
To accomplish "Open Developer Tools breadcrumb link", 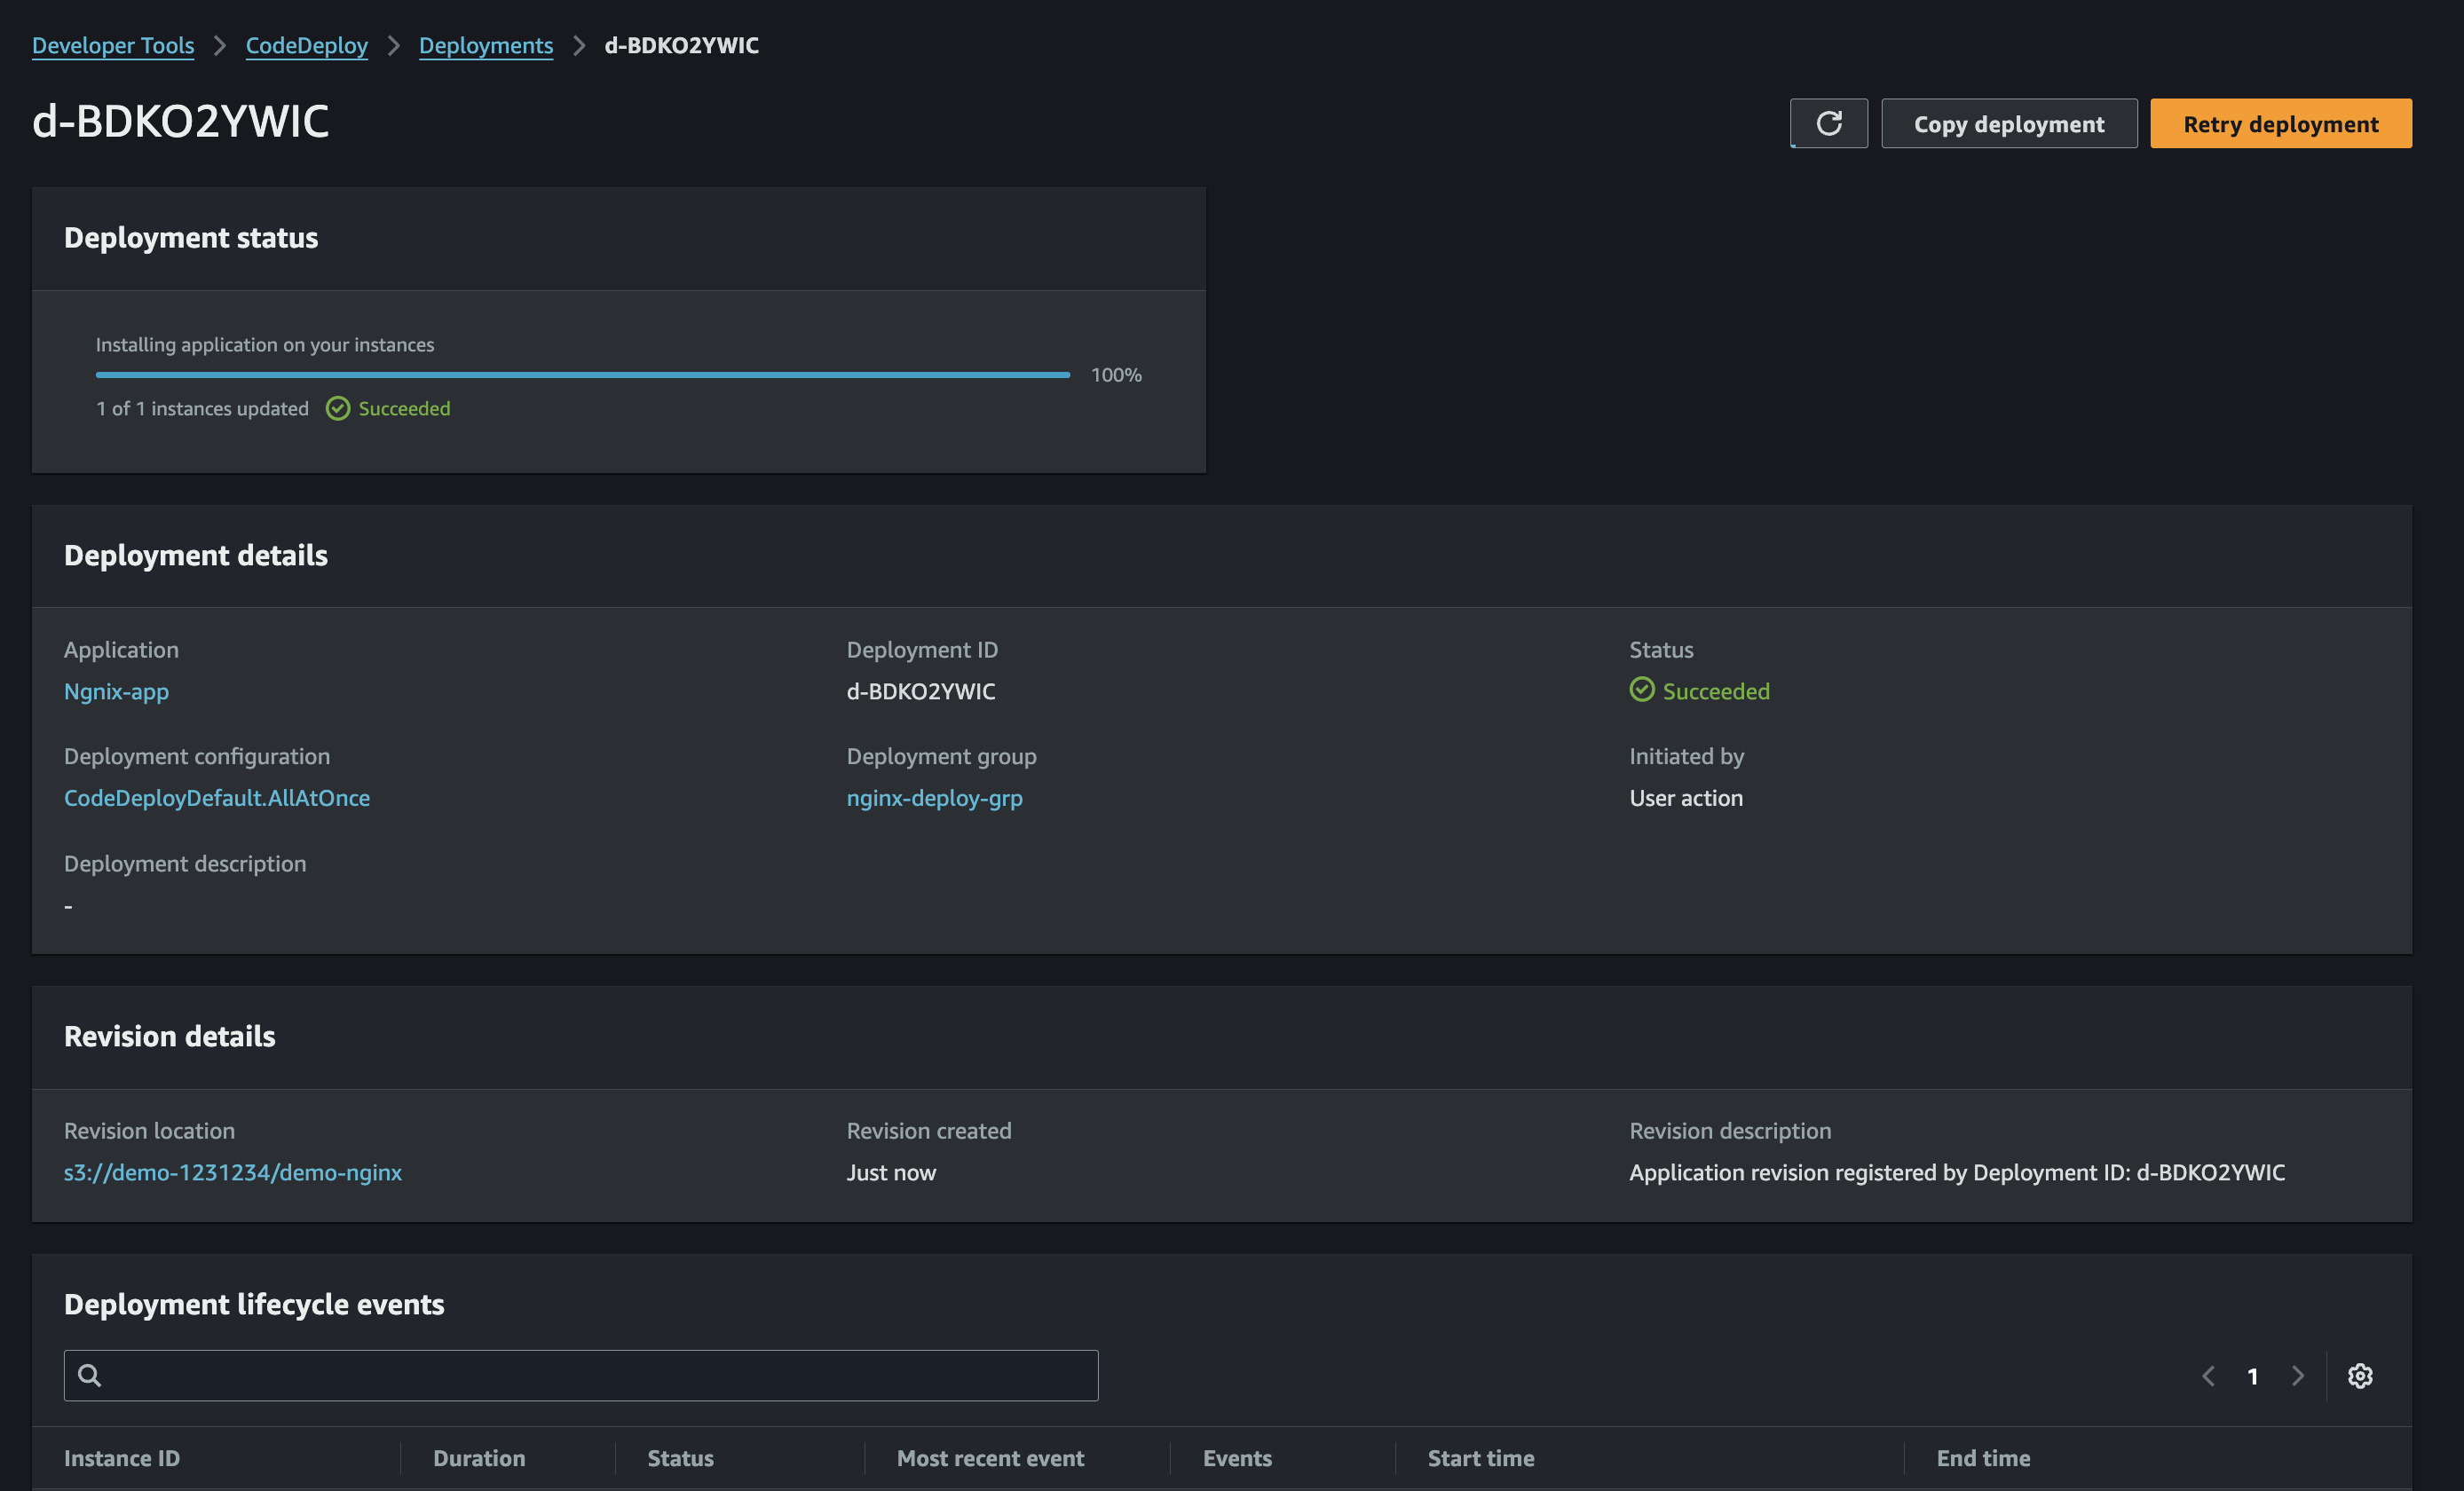I will (x=113, y=45).
